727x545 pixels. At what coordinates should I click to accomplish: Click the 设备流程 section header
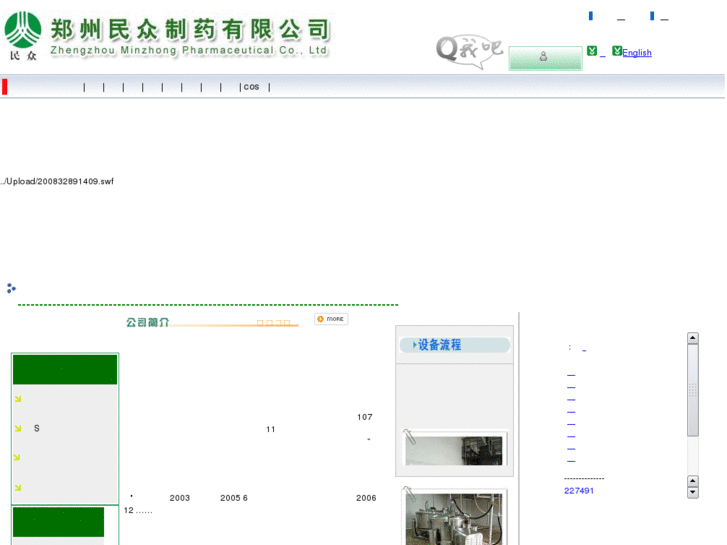(x=454, y=345)
